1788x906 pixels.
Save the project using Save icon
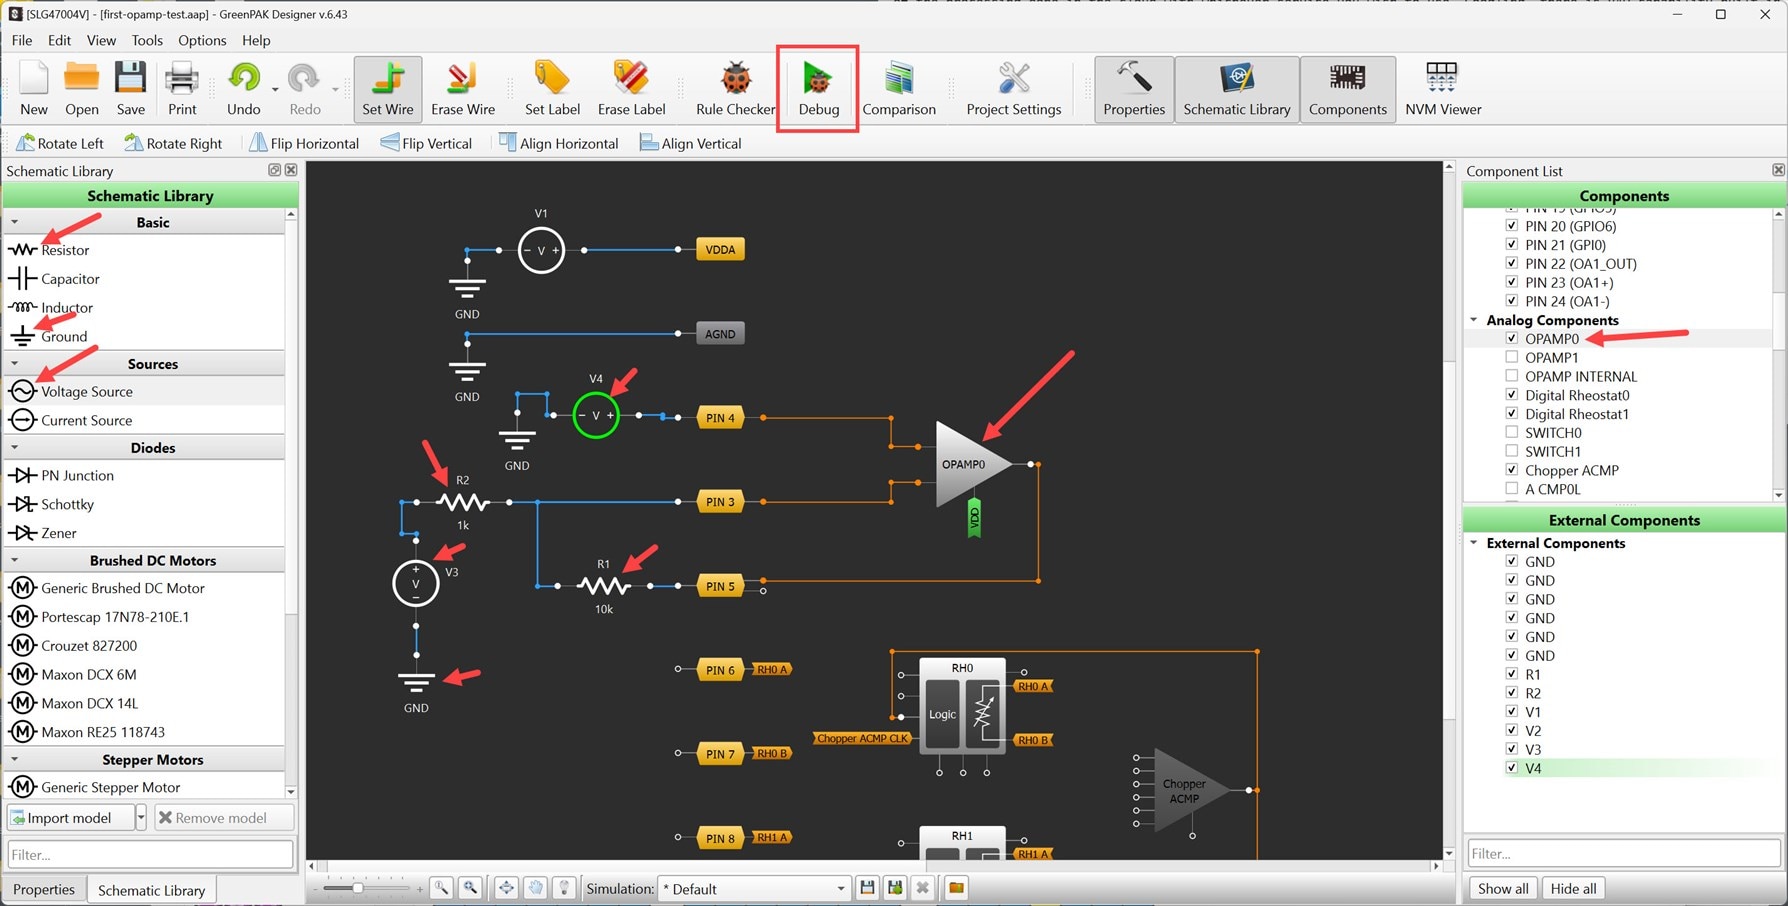pyautogui.click(x=130, y=88)
